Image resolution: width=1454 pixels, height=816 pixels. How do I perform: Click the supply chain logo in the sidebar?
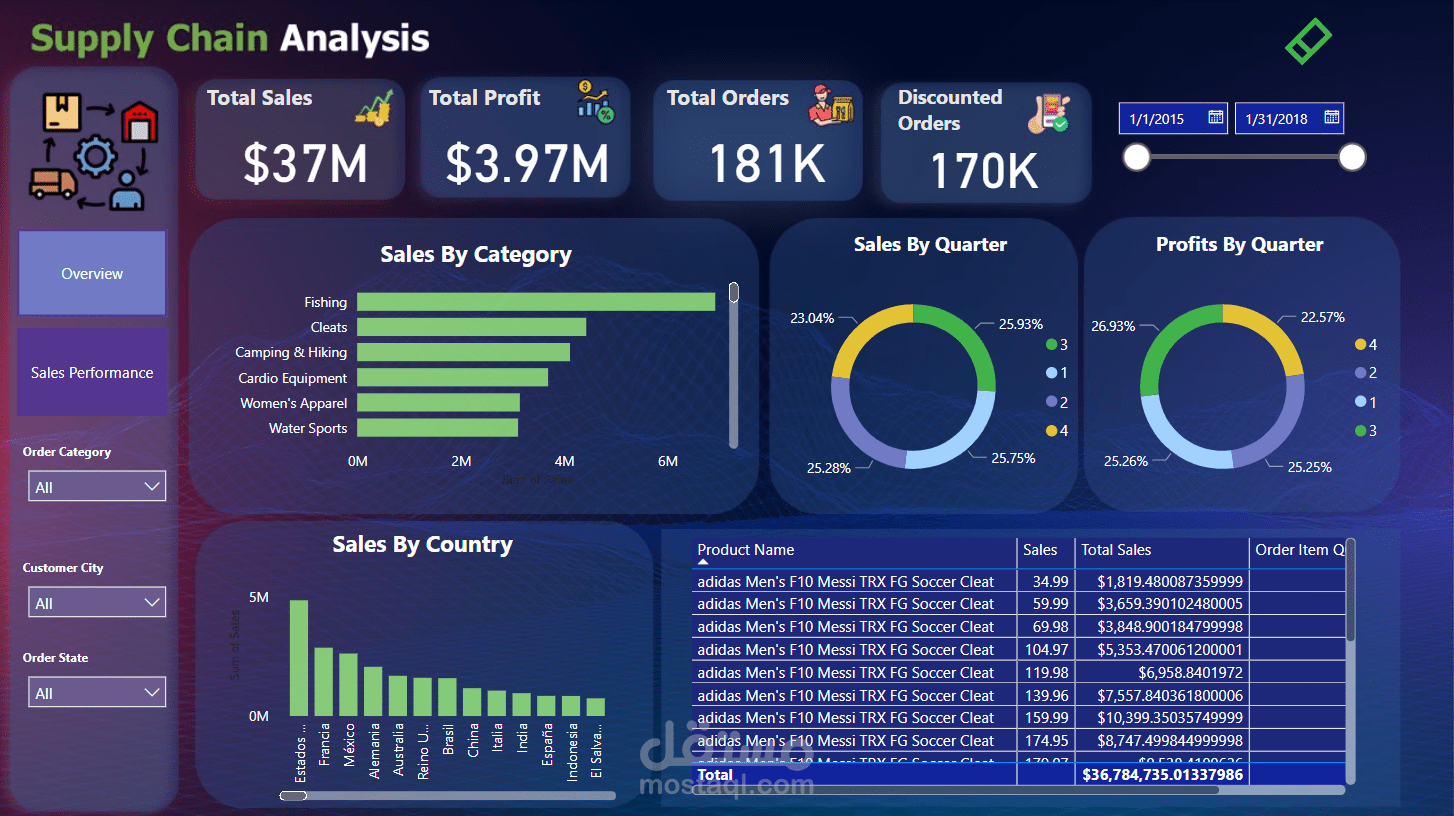[91, 148]
